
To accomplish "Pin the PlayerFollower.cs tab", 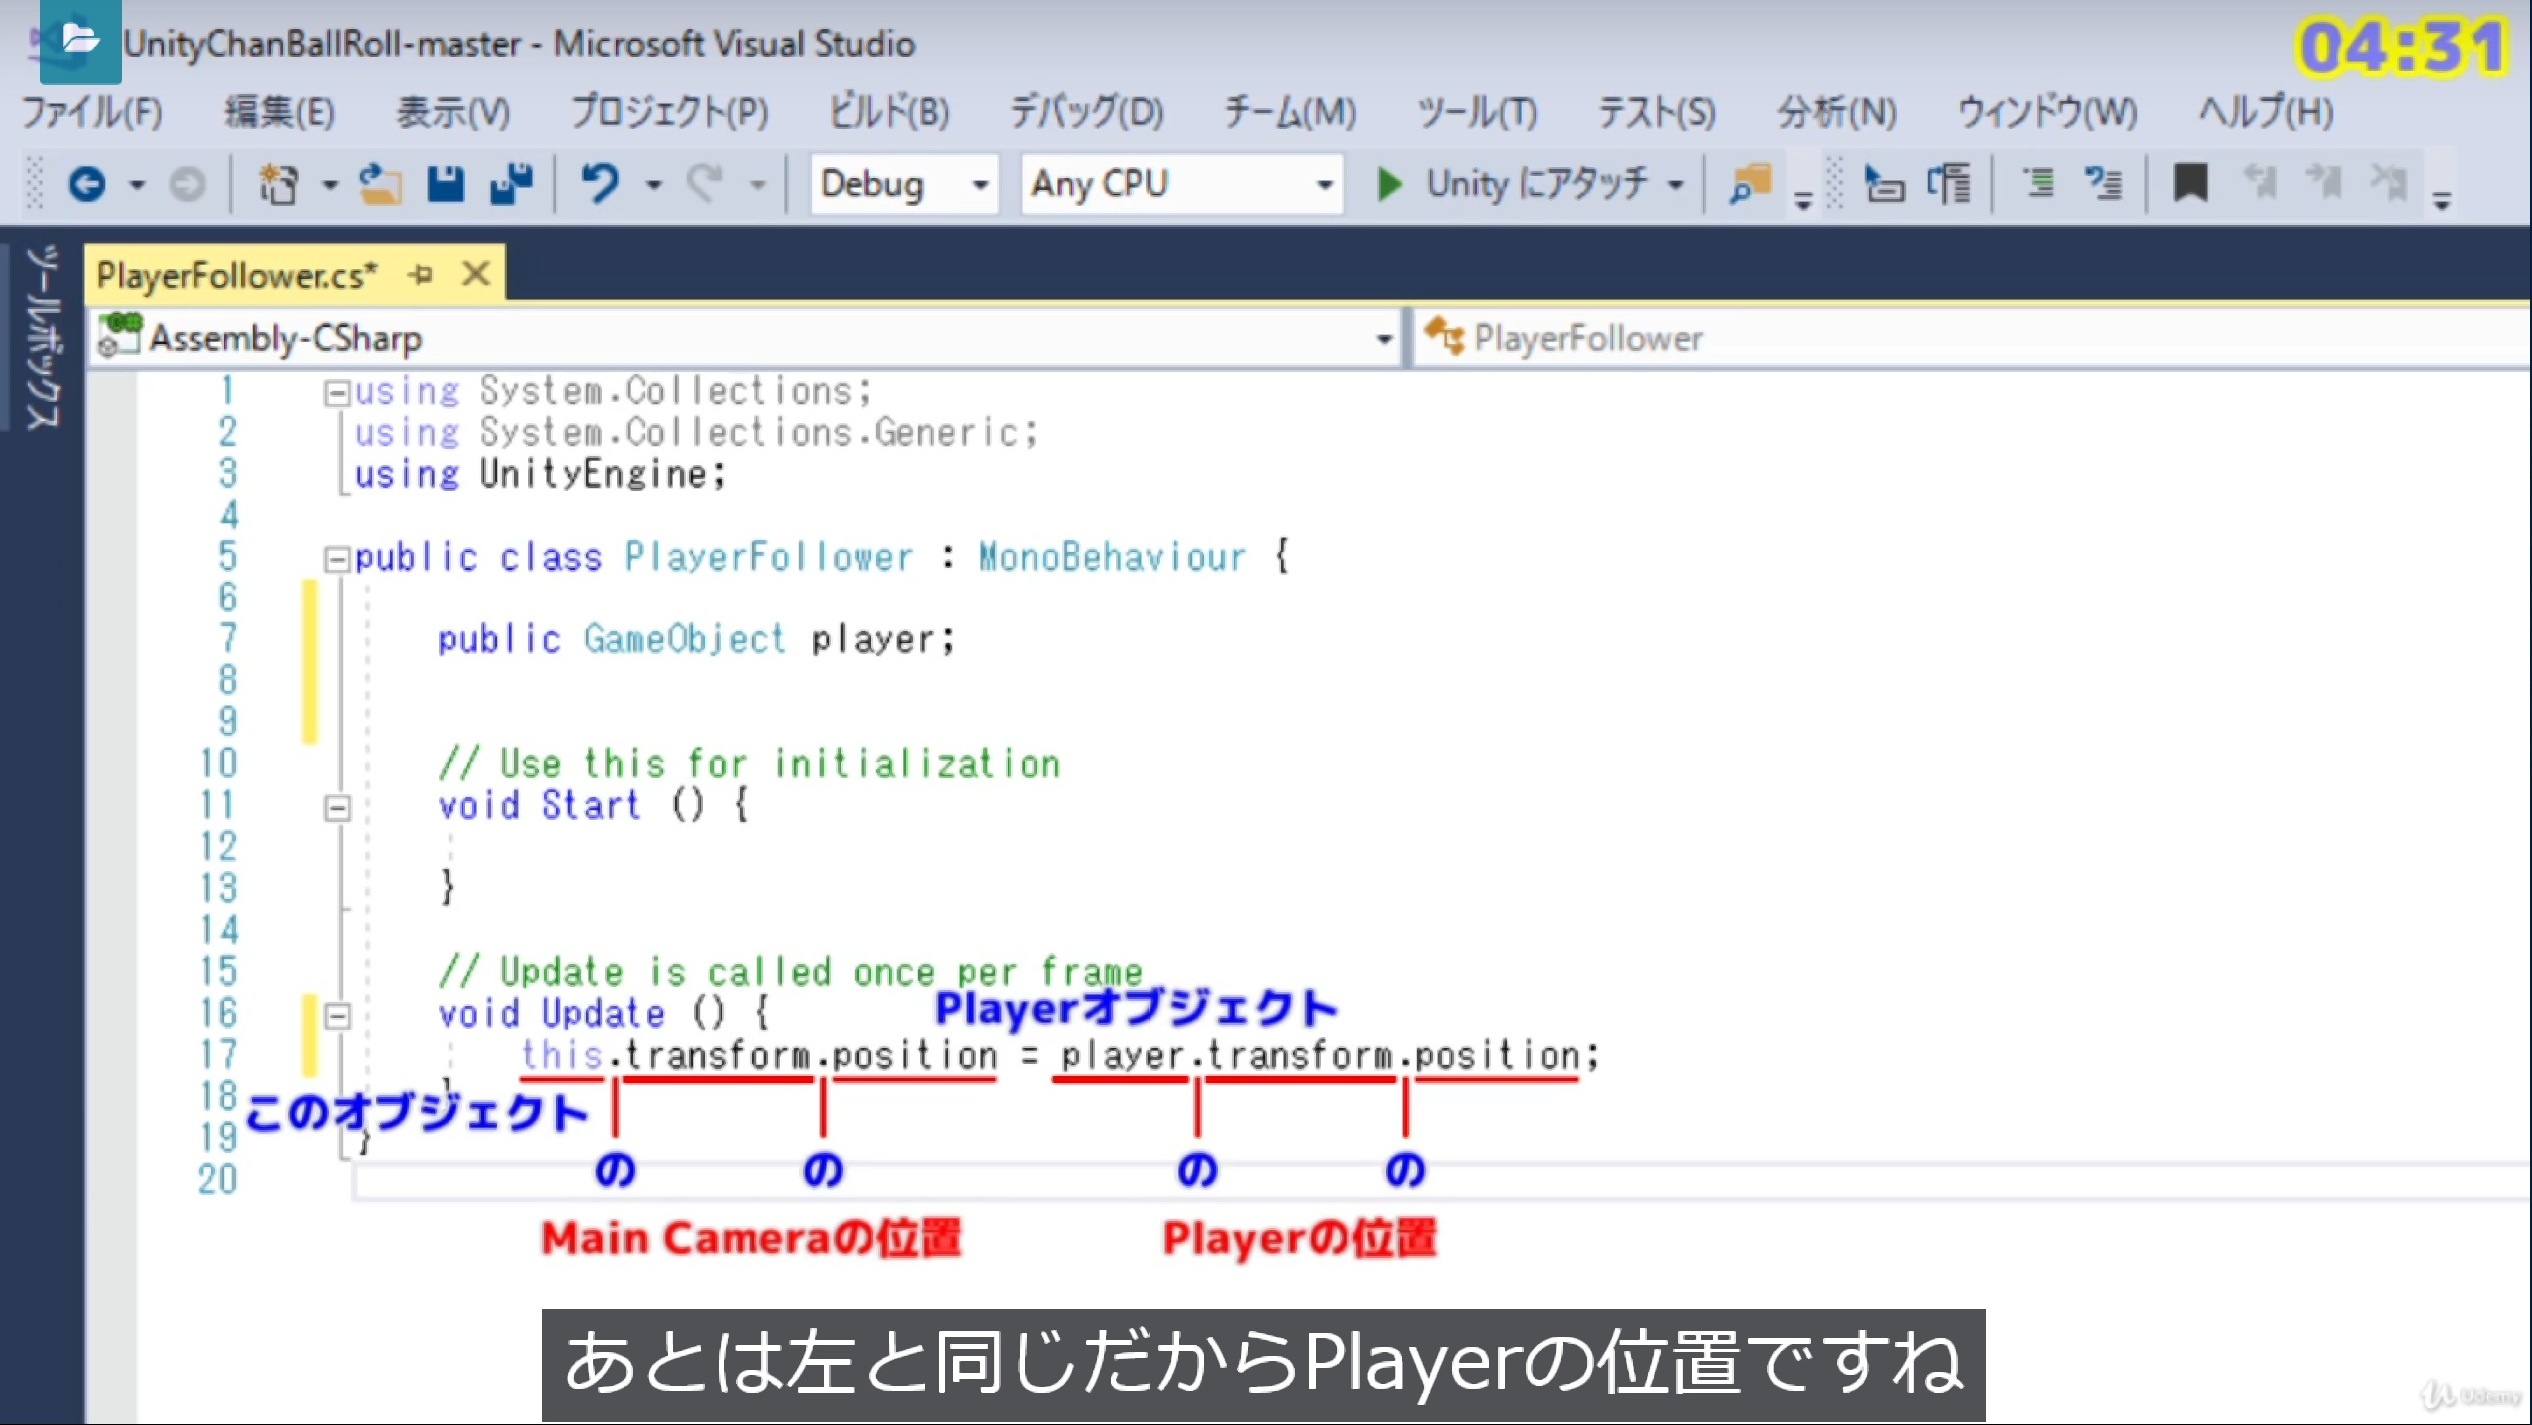I will pos(421,274).
